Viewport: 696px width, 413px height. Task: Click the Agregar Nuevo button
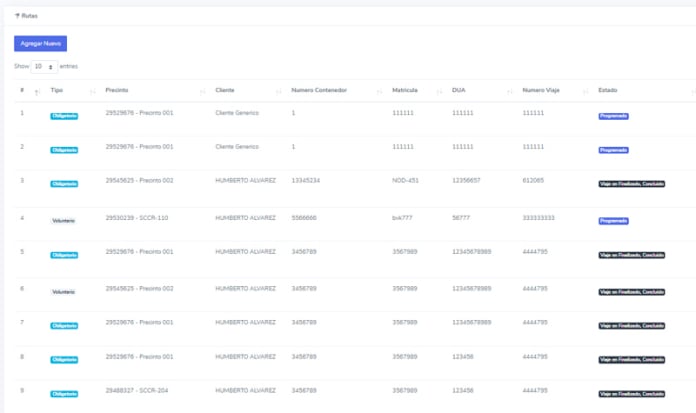click(x=40, y=44)
